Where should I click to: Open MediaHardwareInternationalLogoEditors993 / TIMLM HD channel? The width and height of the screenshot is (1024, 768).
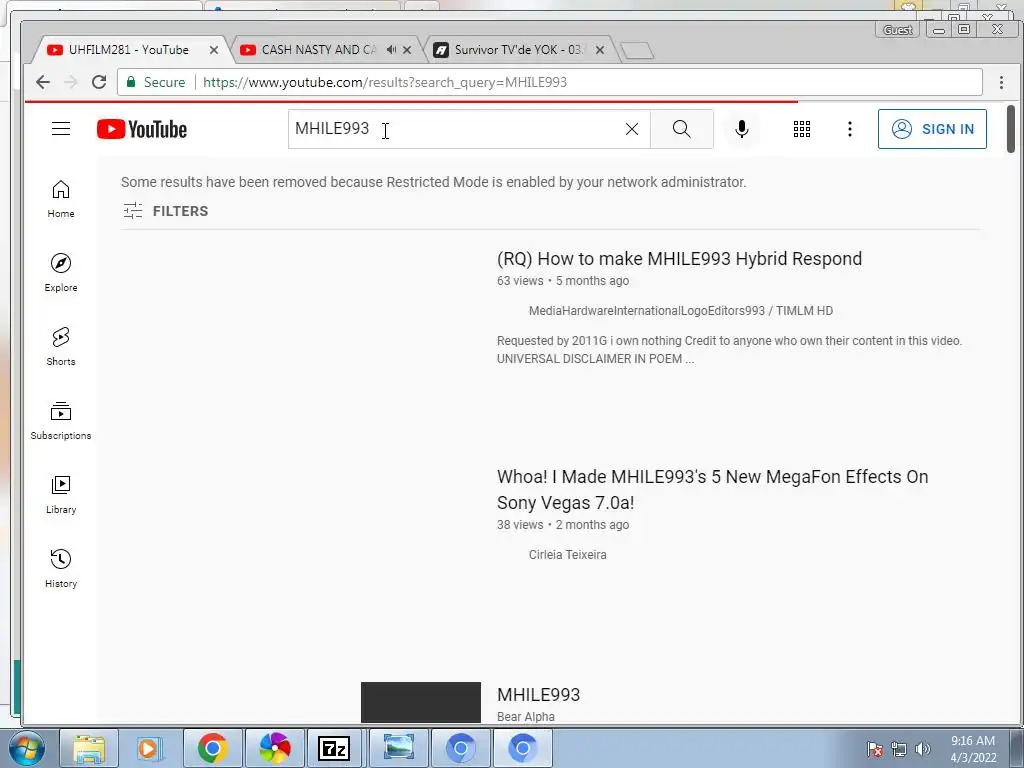click(680, 311)
